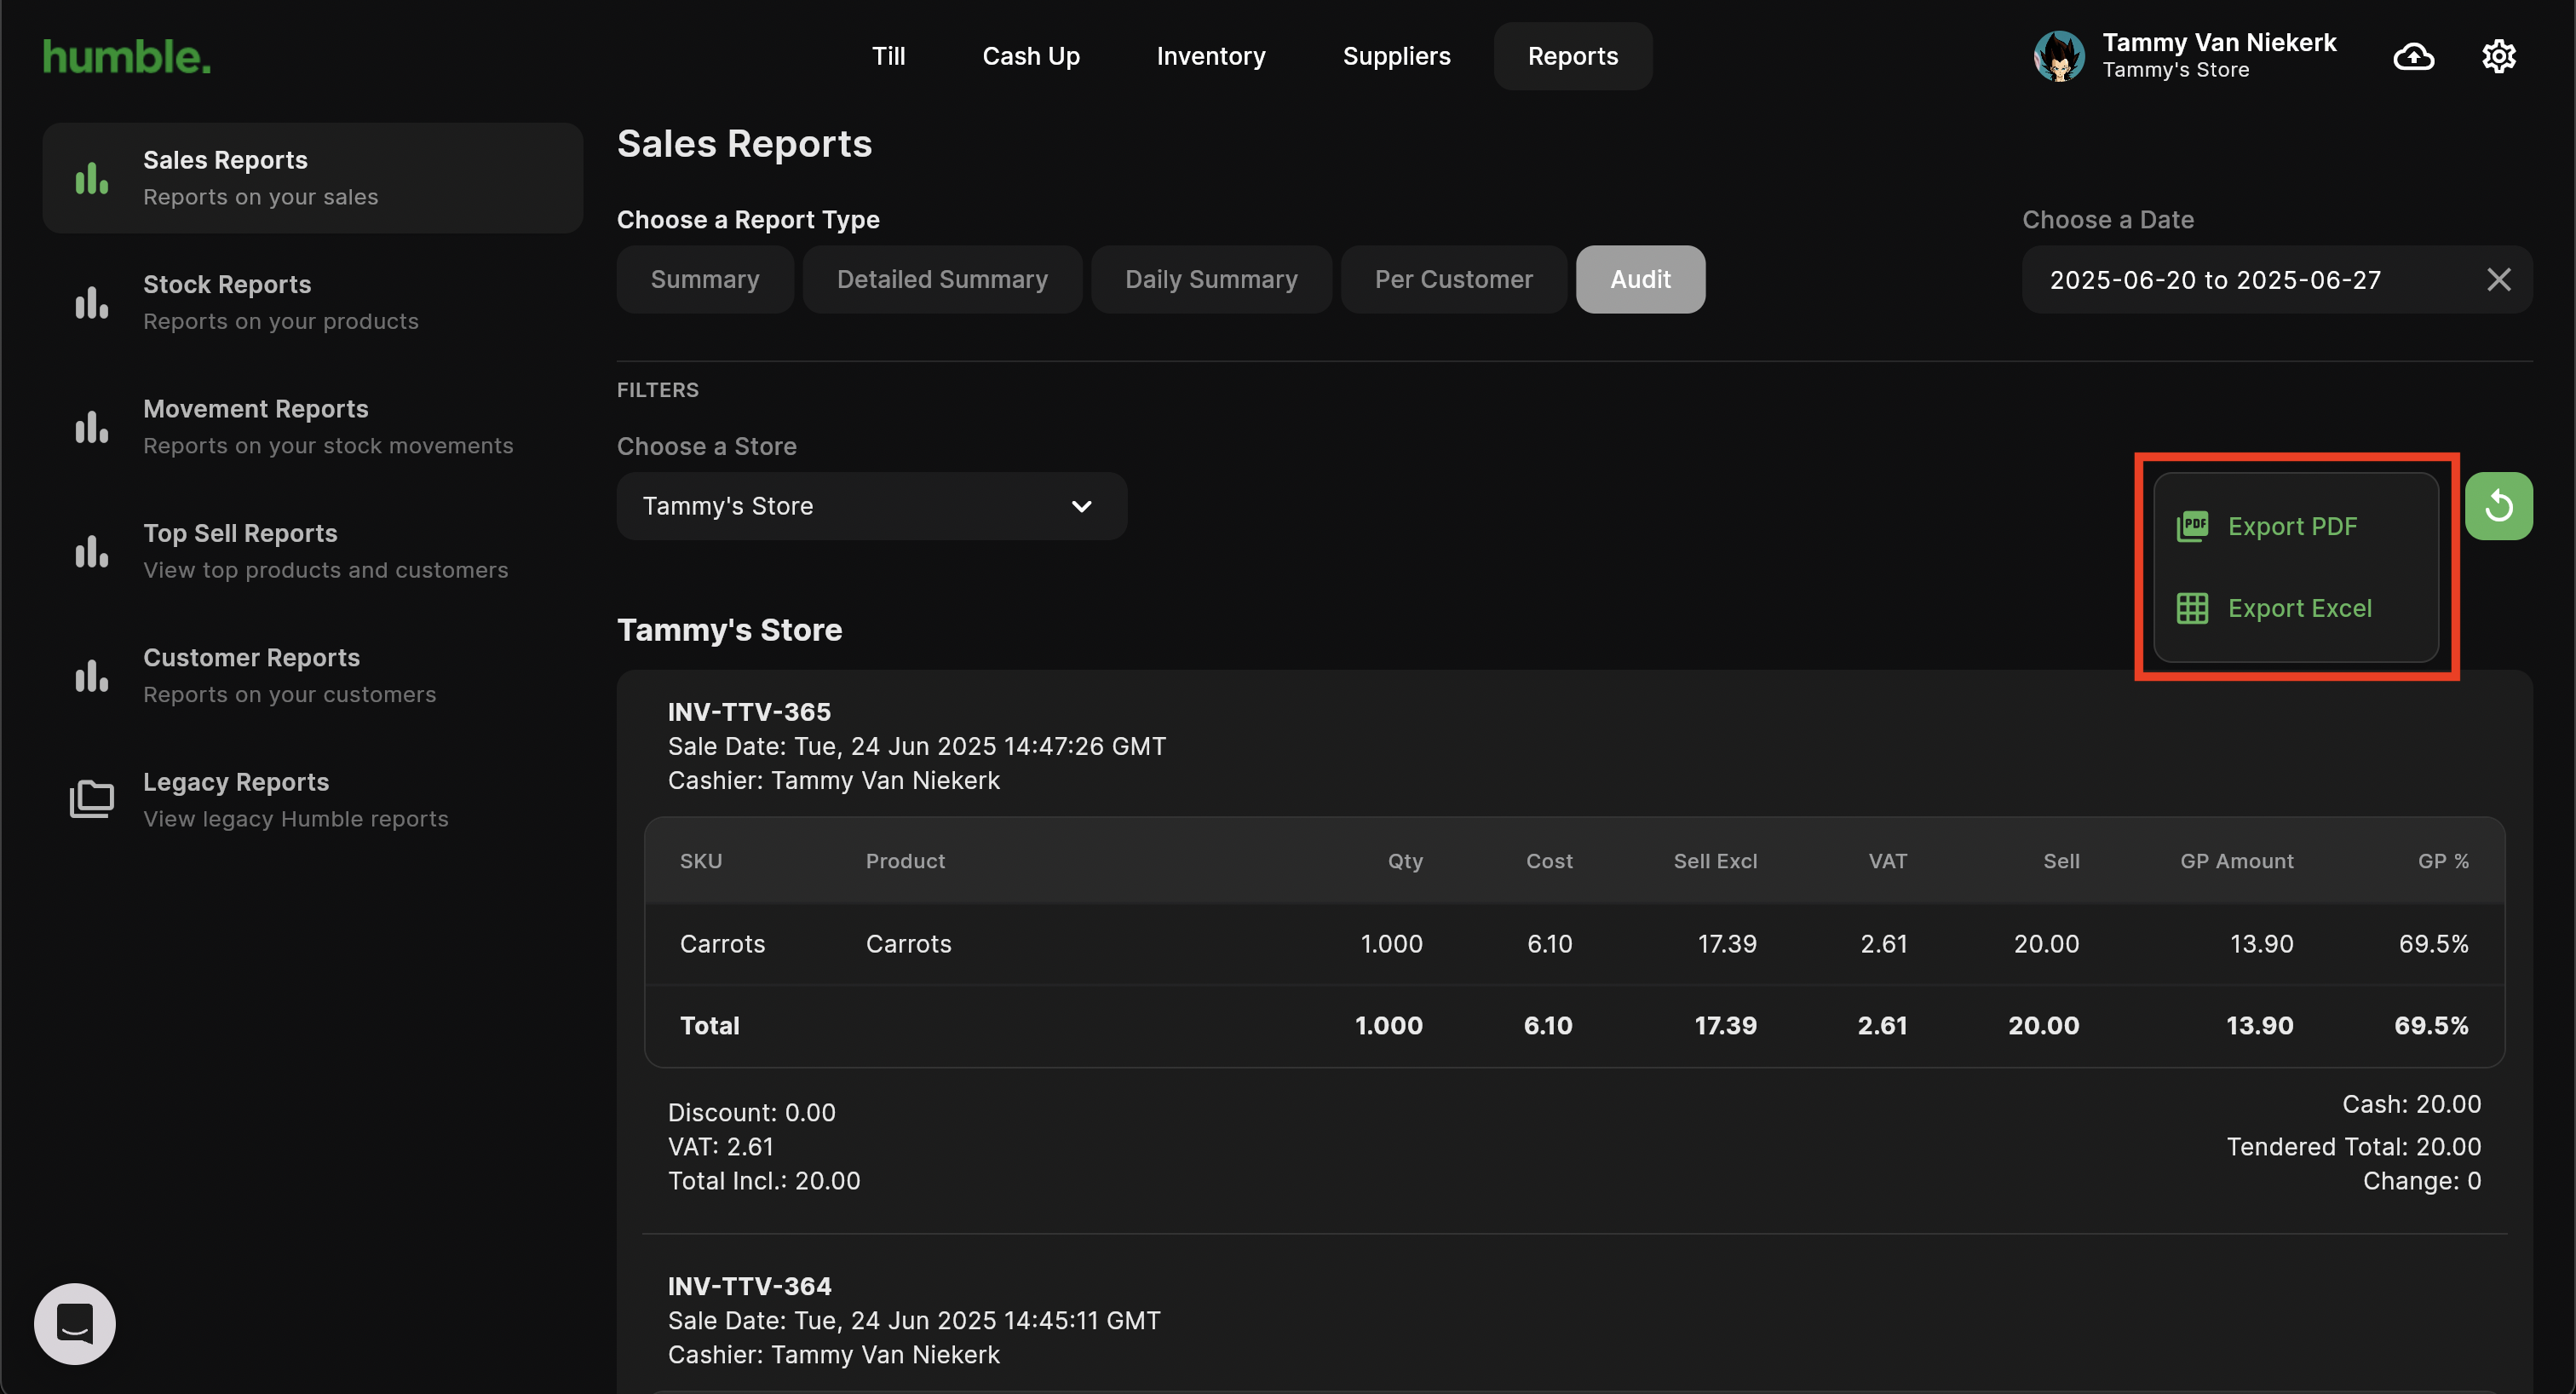Choose the Summary report type
The width and height of the screenshot is (2576, 1394).
pyautogui.click(x=705, y=280)
